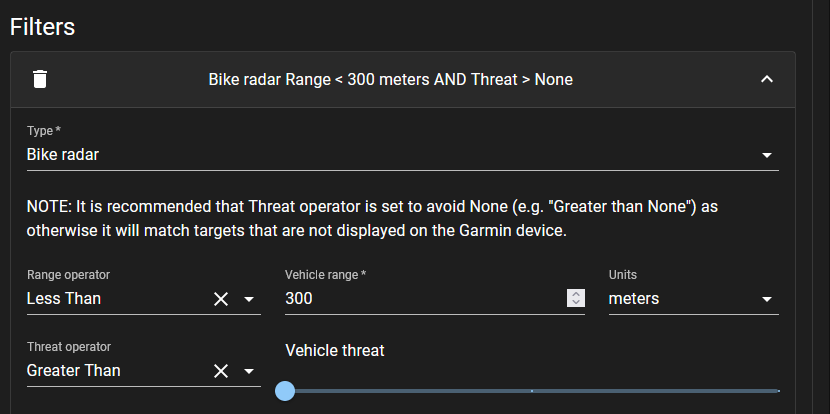Open the Threat operator dropdown arrow
This screenshot has width=830, height=414.
[x=249, y=371]
